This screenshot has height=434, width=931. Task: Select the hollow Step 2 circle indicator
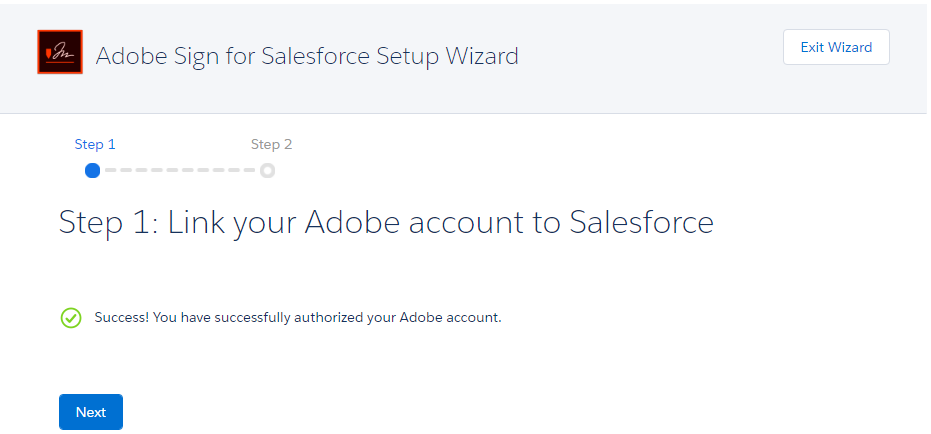(x=268, y=171)
